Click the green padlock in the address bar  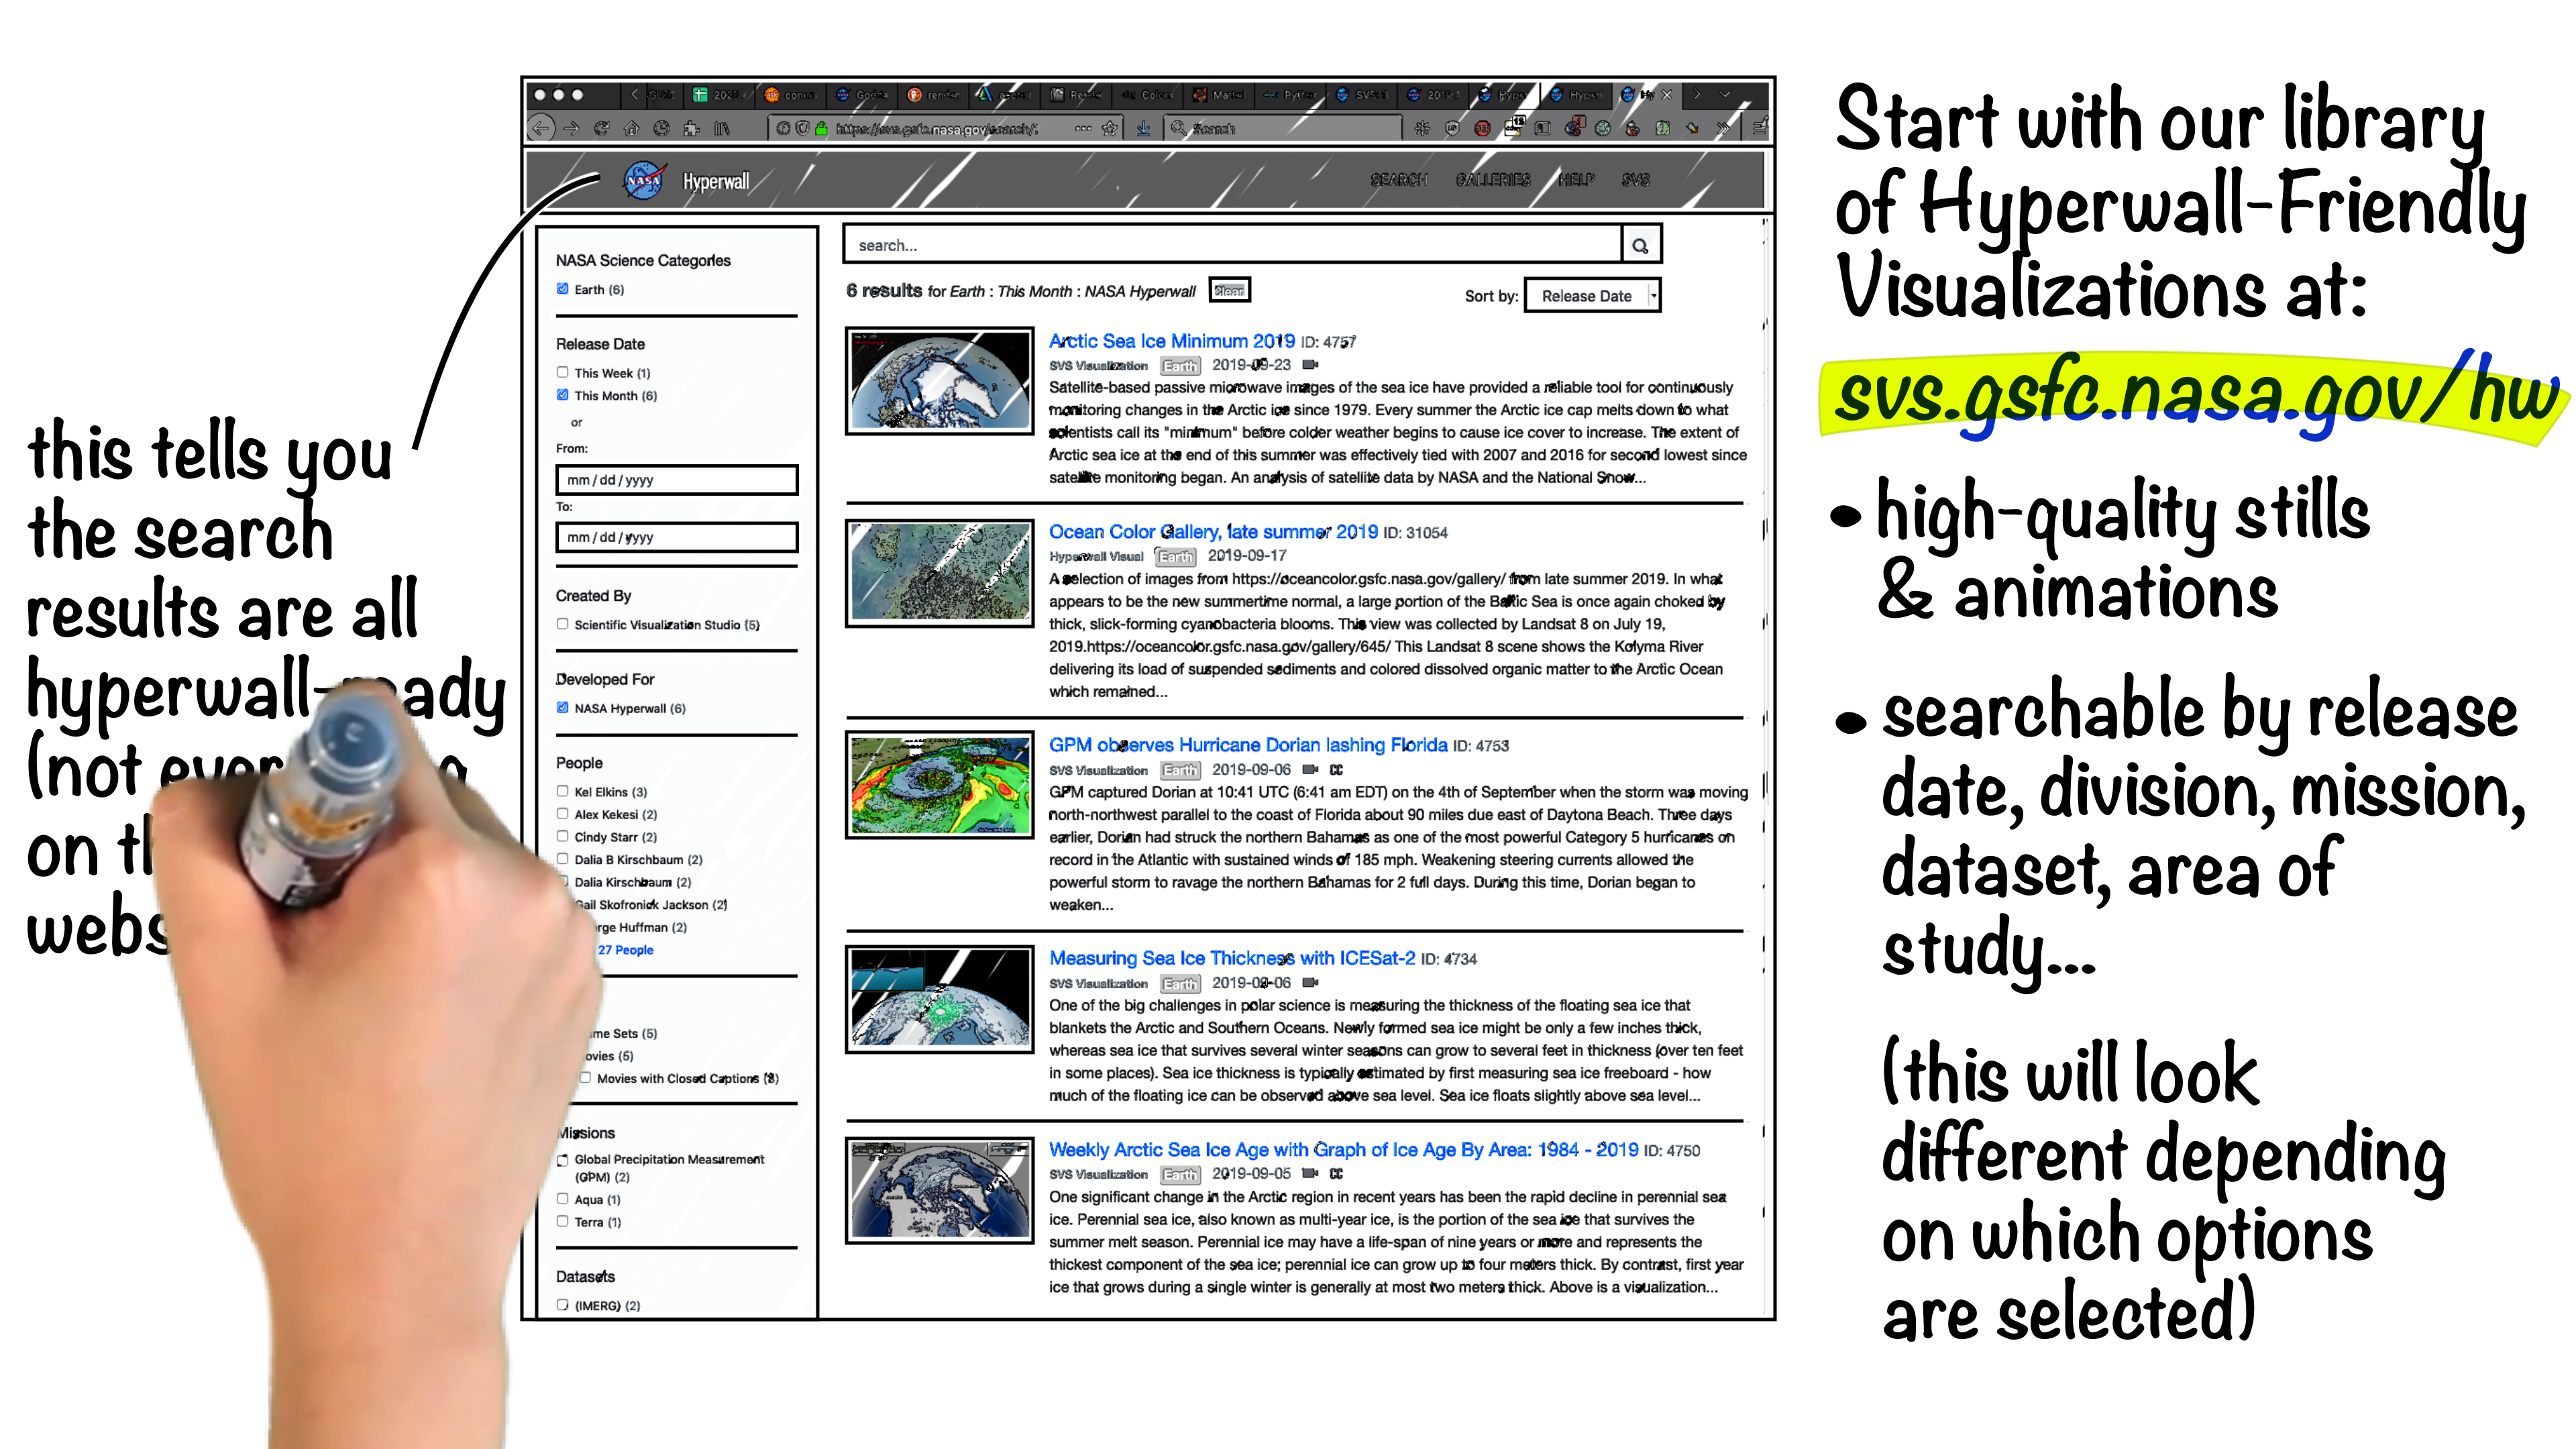[x=821, y=128]
